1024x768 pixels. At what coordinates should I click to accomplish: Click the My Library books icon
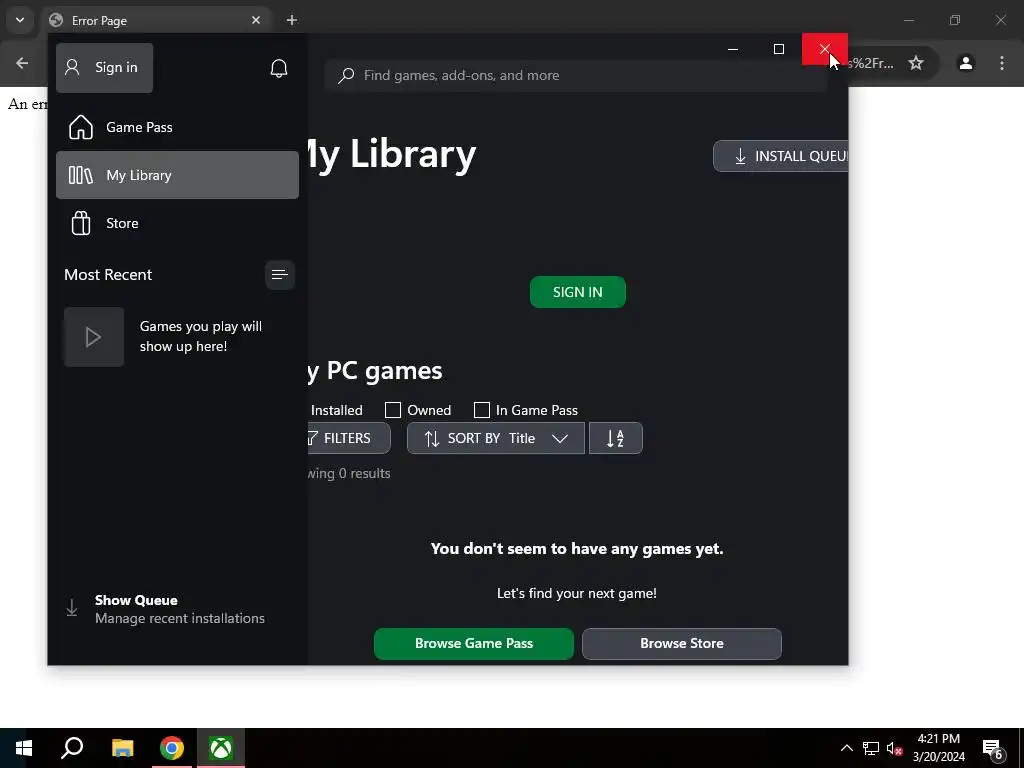[x=81, y=175]
